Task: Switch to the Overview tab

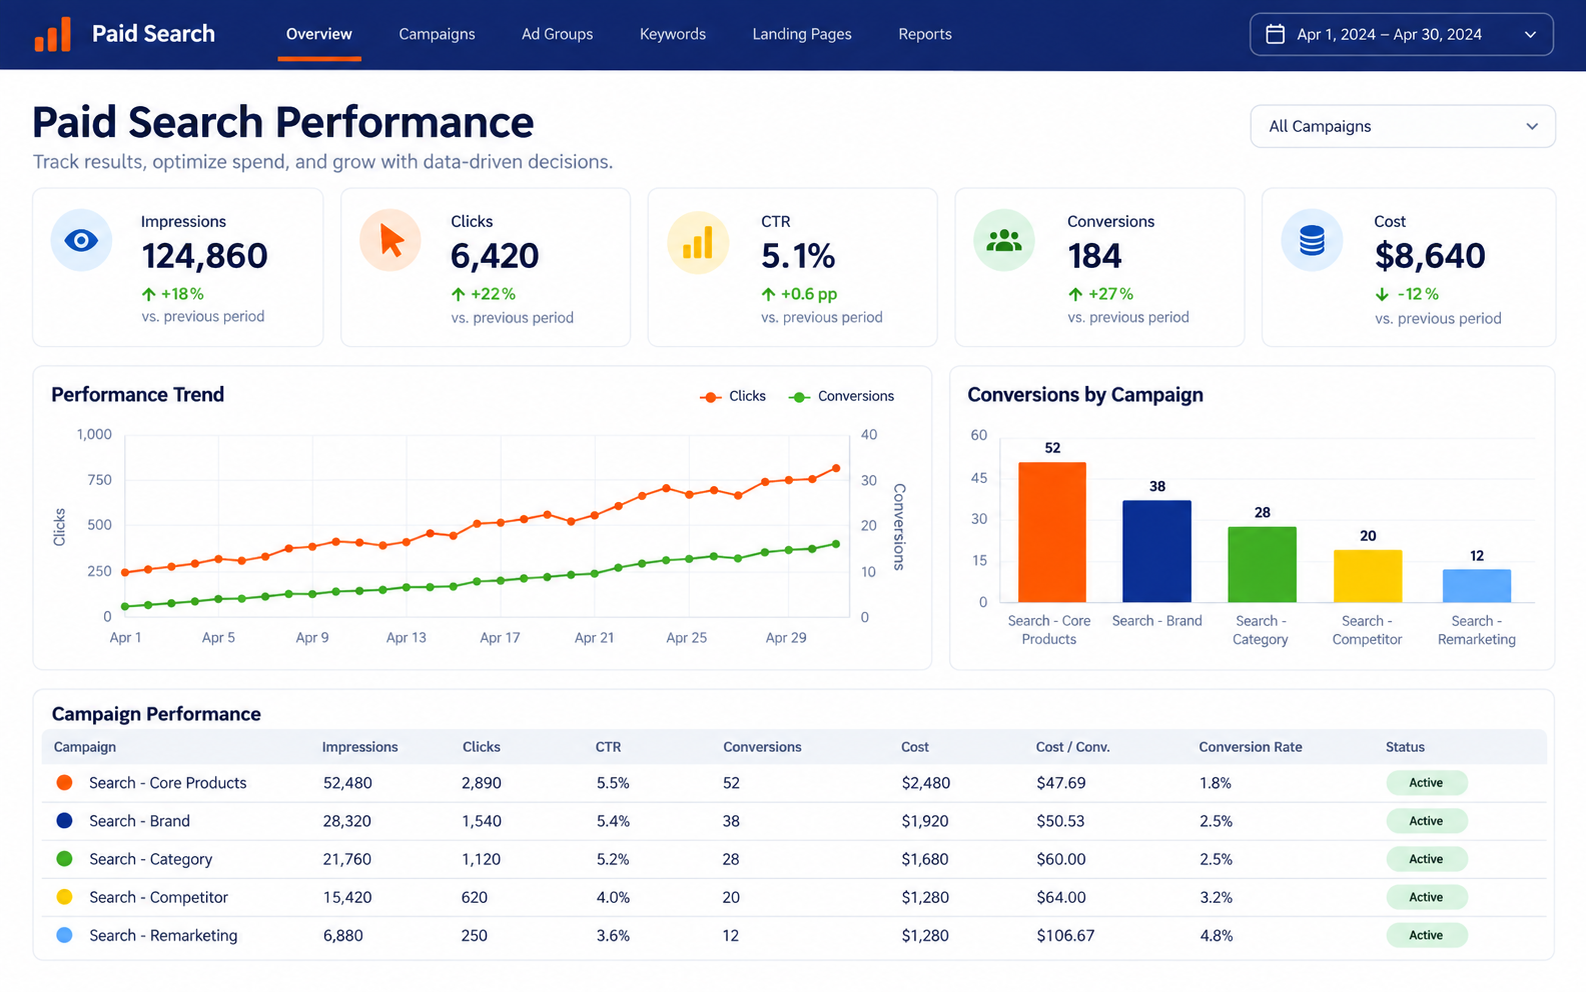Action: pyautogui.click(x=319, y=34)
